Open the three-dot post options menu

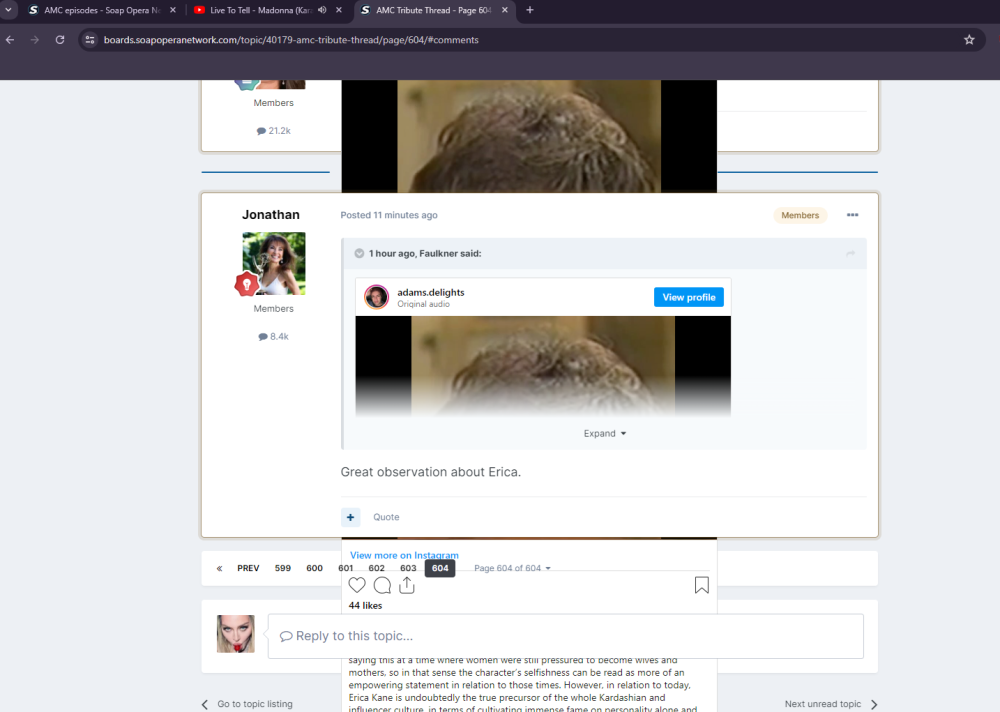pyautogui.click(x=852, y=215)
